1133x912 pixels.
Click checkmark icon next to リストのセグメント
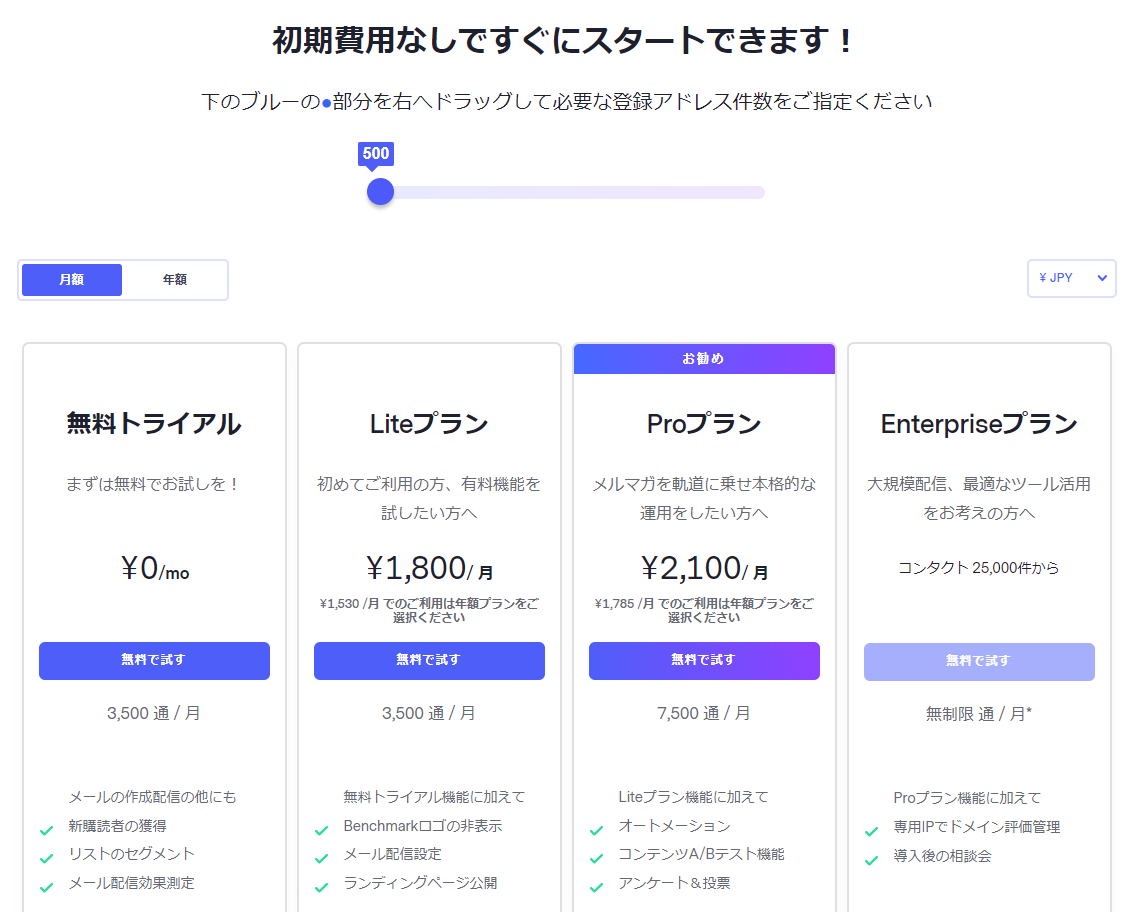pyautogui.click(x=46, y=858)
